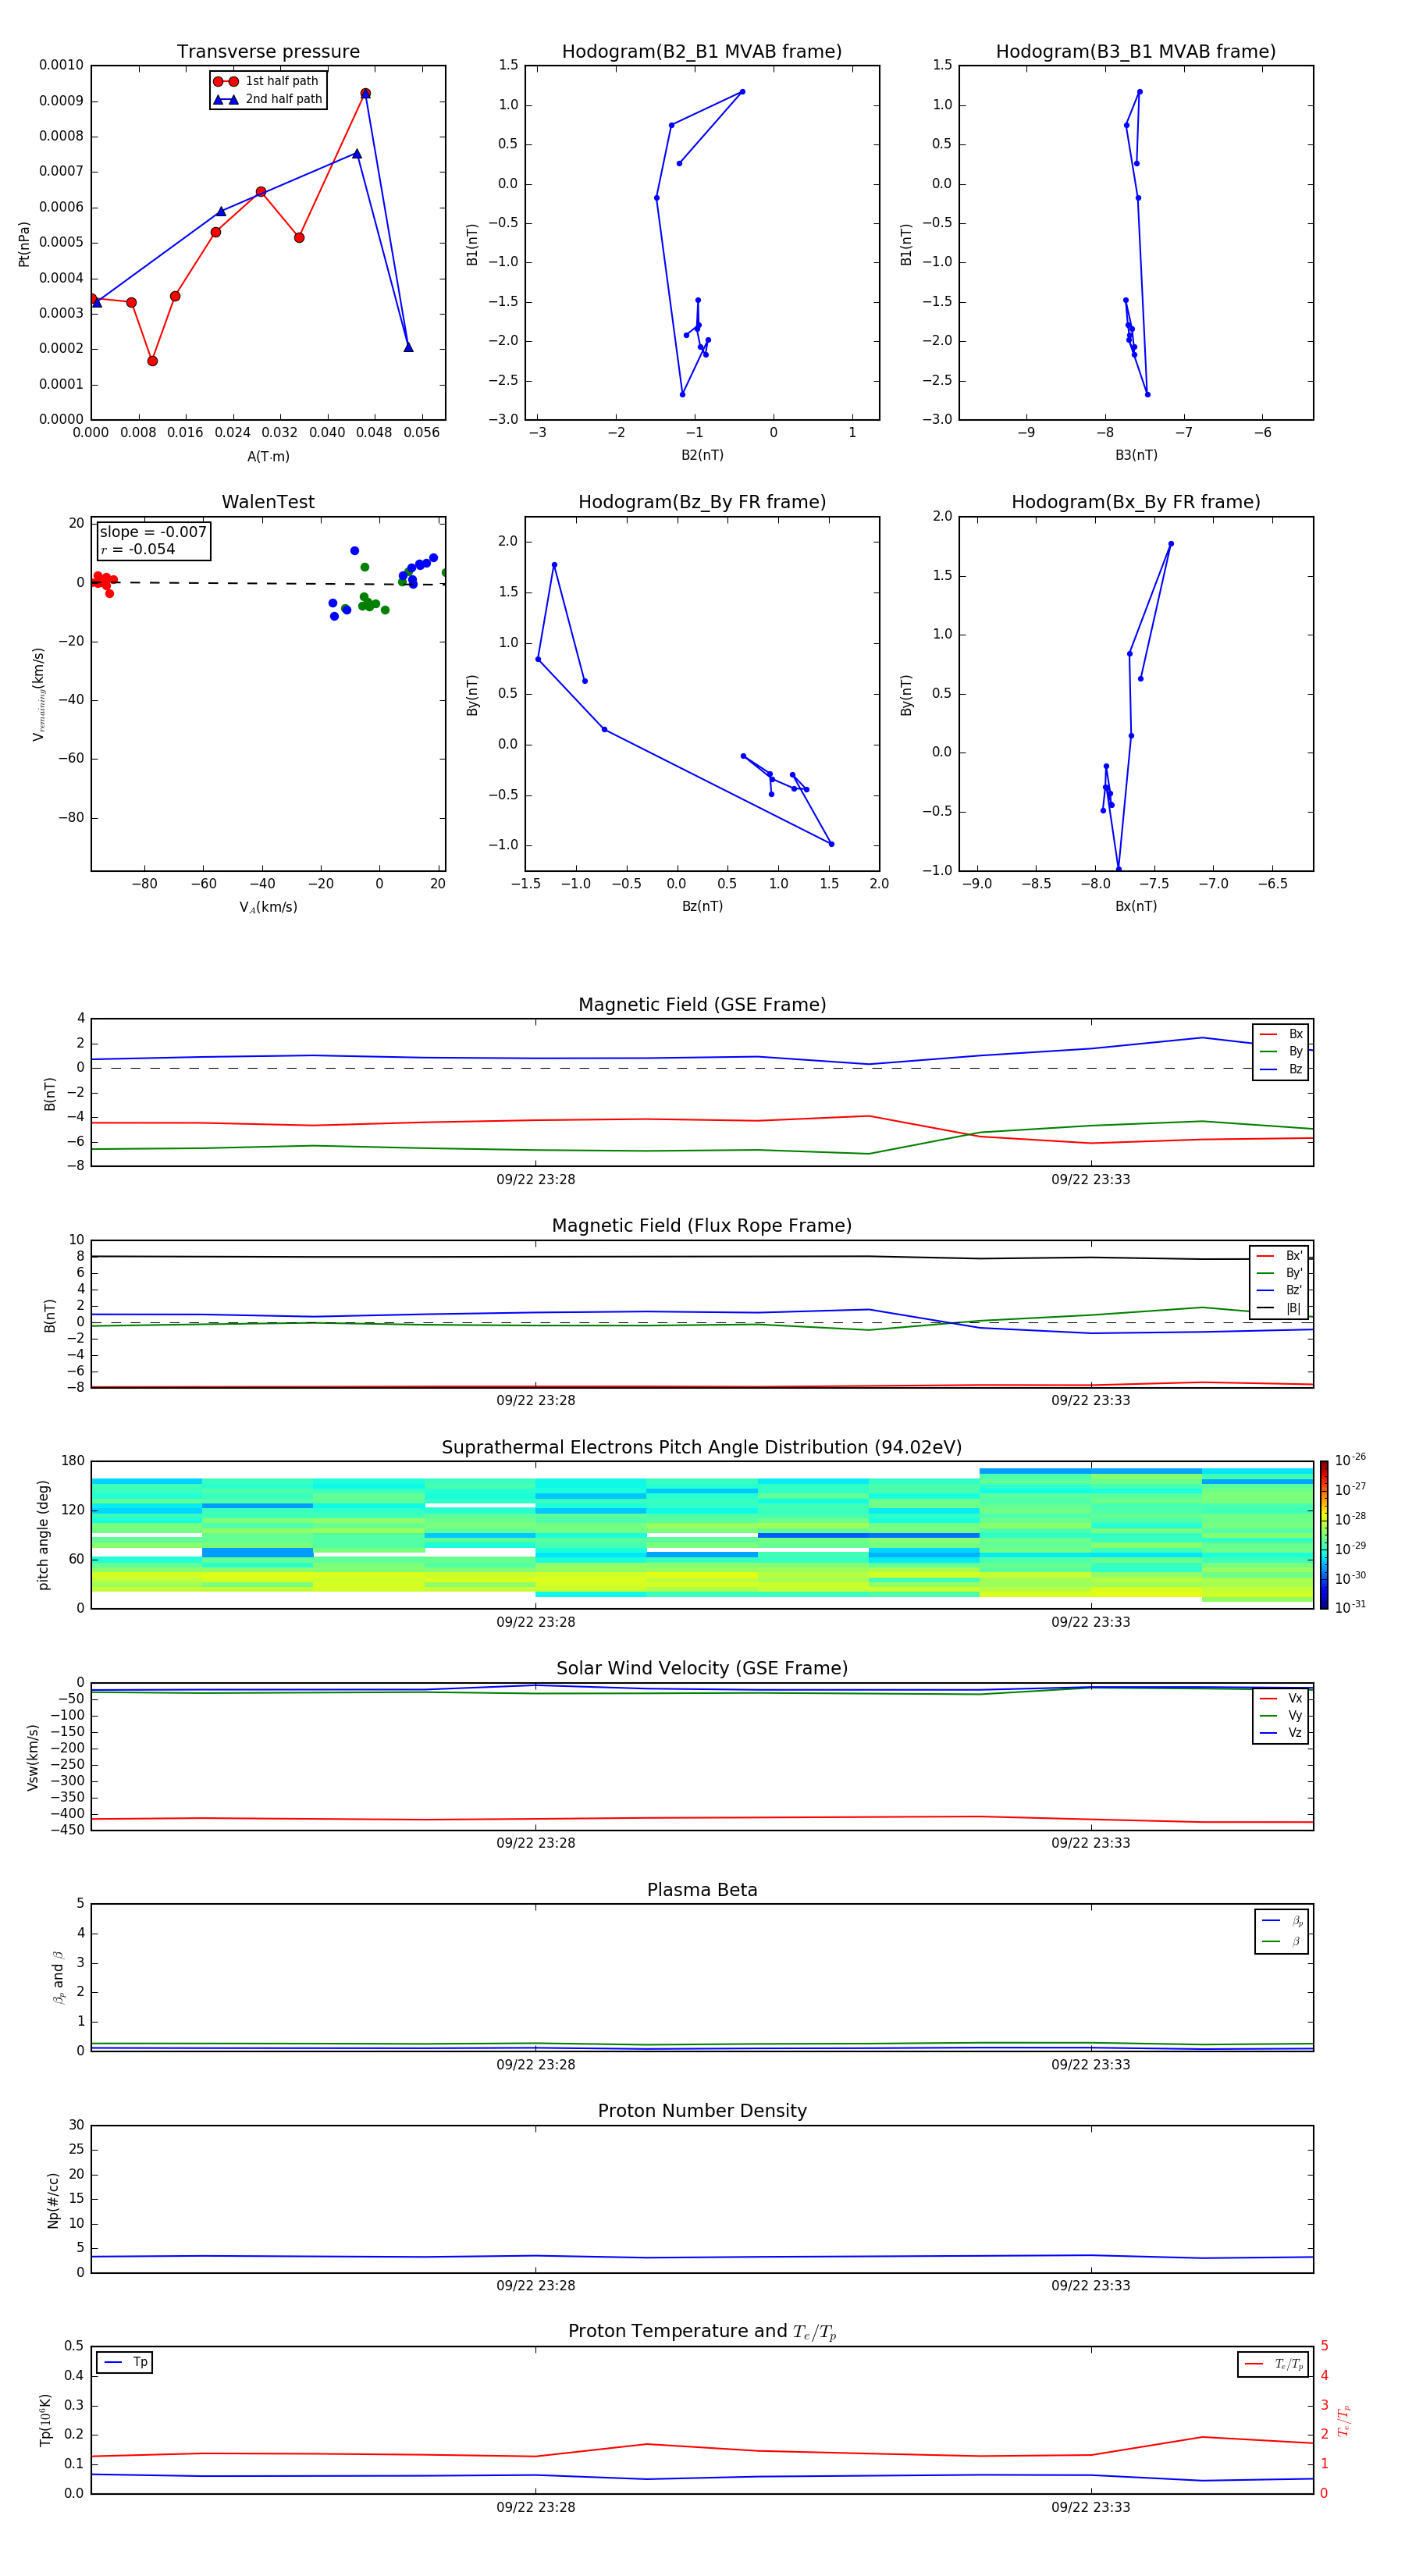The width and height of the screenshot is (1405, 2576).
Task: Click 'Vsw(km/s)' y-axis label
Action: click(x=32, y=1757)
